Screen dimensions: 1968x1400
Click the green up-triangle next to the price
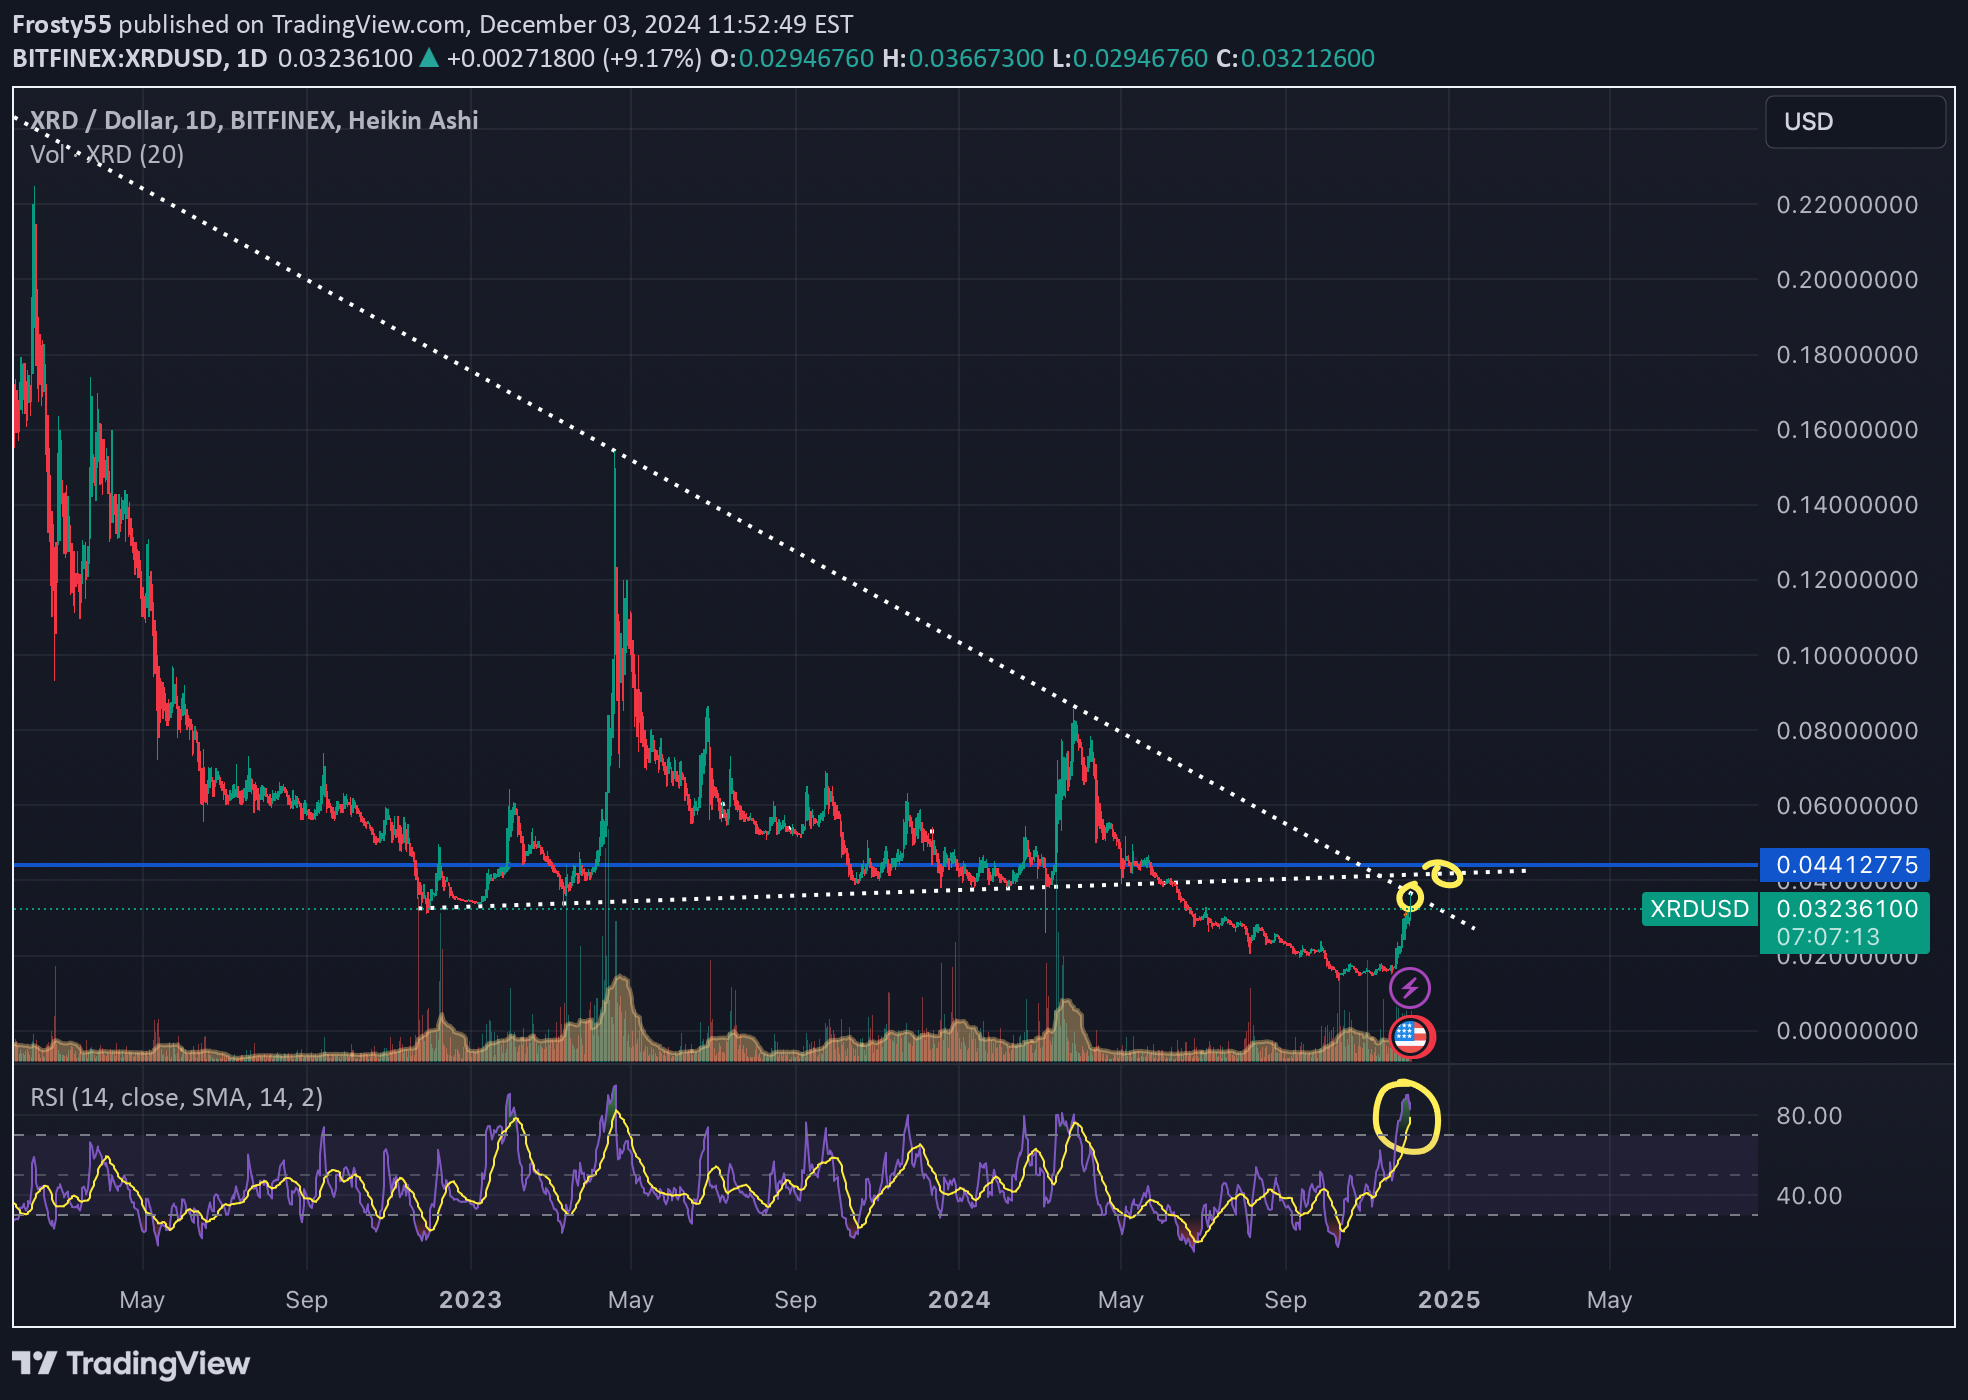pos(429,58)
